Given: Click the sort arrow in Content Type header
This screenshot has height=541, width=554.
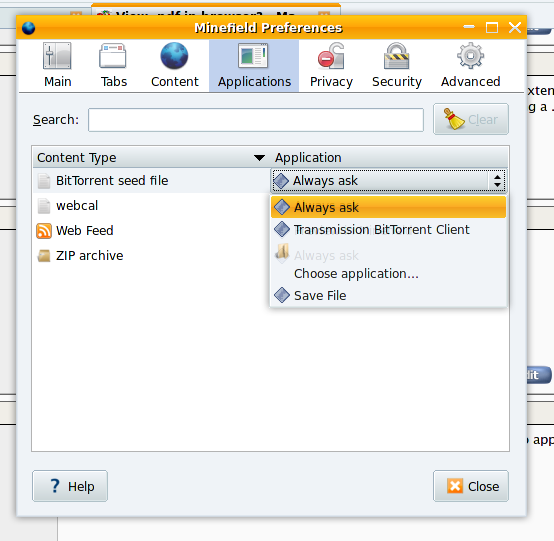Looking at the screenshot, I should [x=259, y=158].
